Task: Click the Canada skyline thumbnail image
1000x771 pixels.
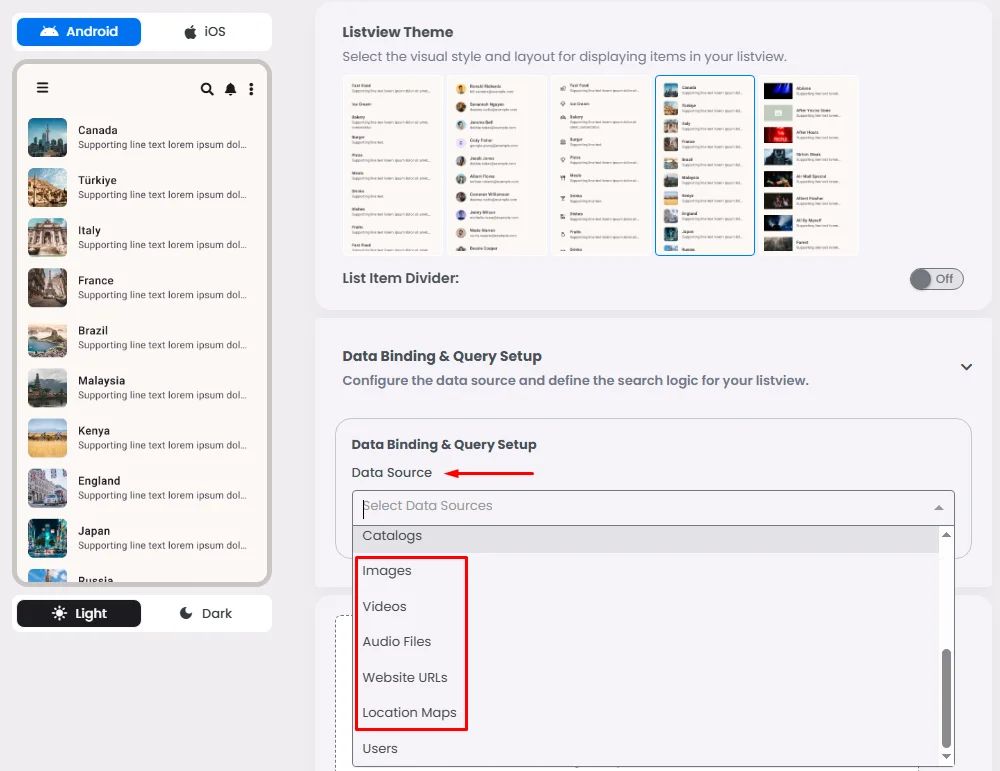Action: [x=47, y=137]
